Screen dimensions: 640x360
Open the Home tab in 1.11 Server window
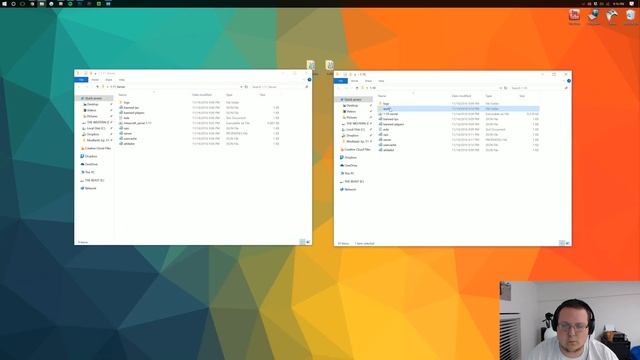pos(95,80)
